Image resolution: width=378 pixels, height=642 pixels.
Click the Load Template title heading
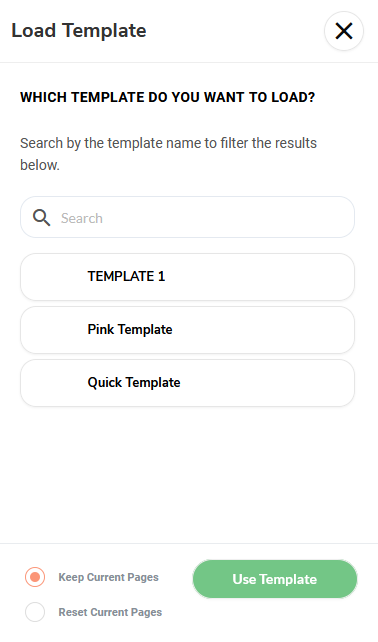pyautogui.click(x=79, y=31)
